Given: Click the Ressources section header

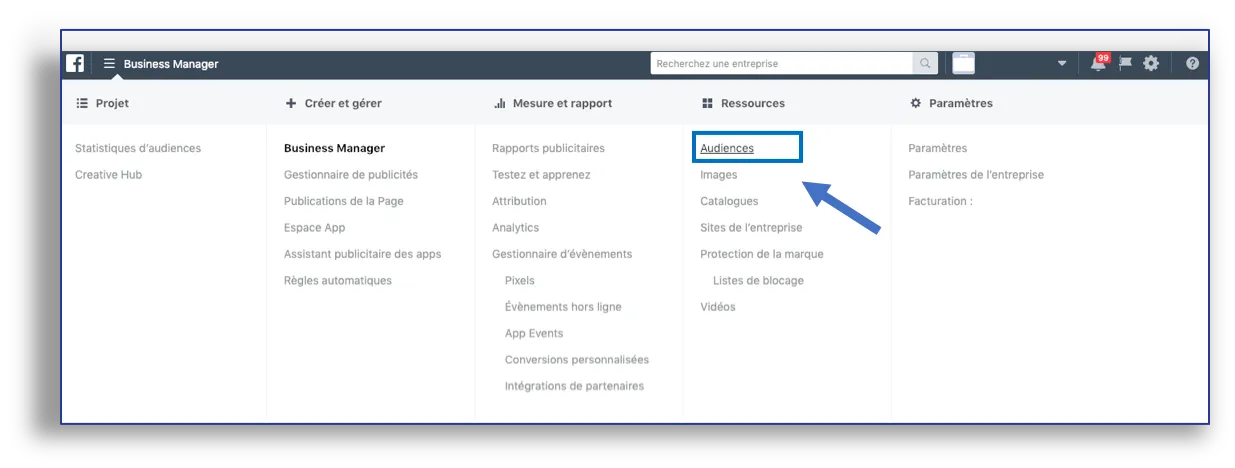Looking at the screenshot, I should [x=743, y=103].
